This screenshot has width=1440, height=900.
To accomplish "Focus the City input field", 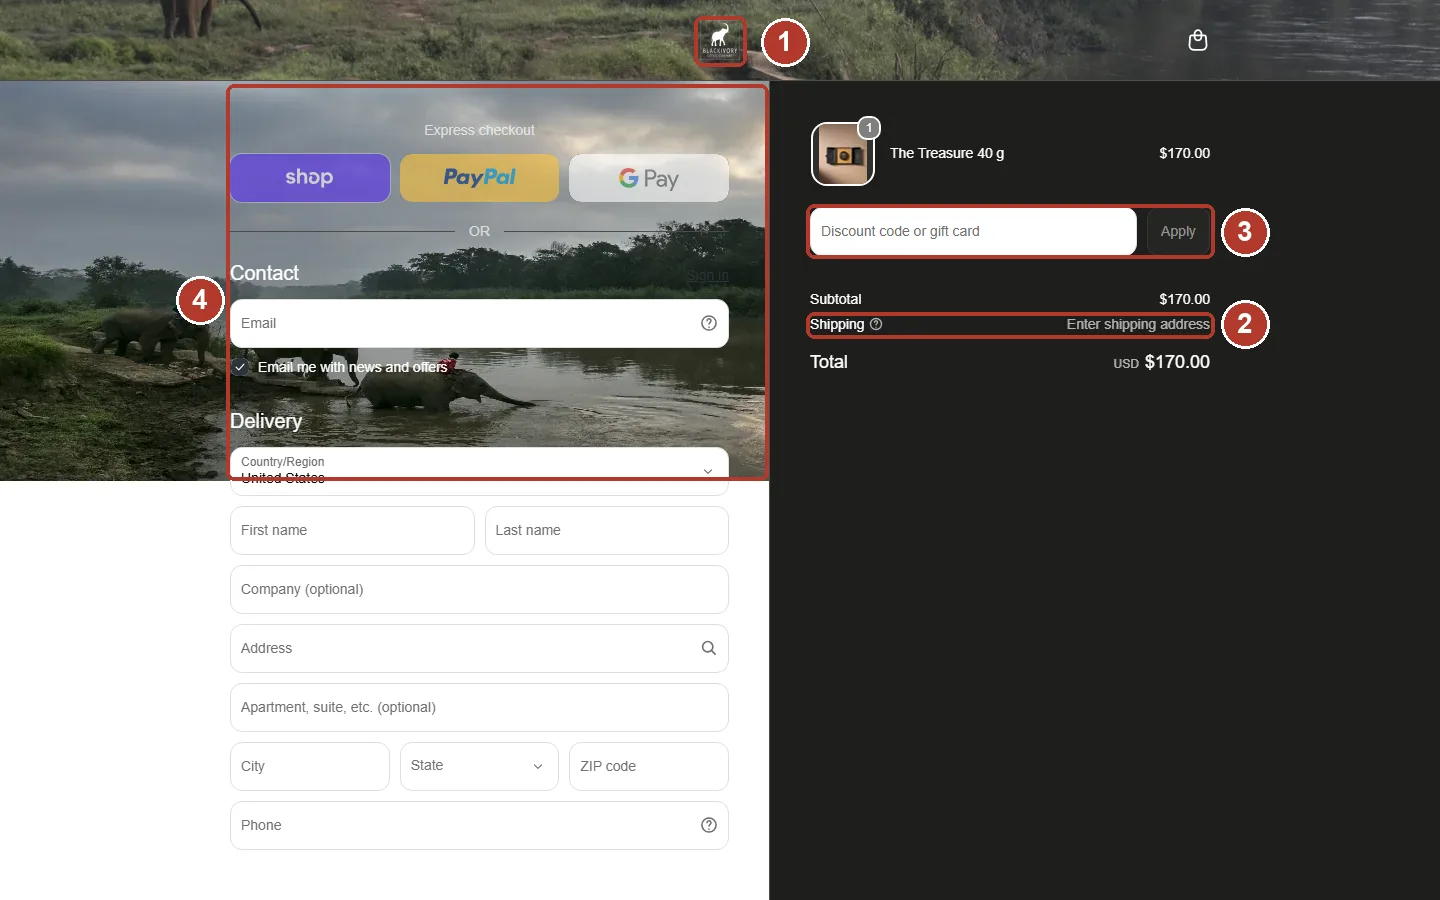I will click(310, 766).
